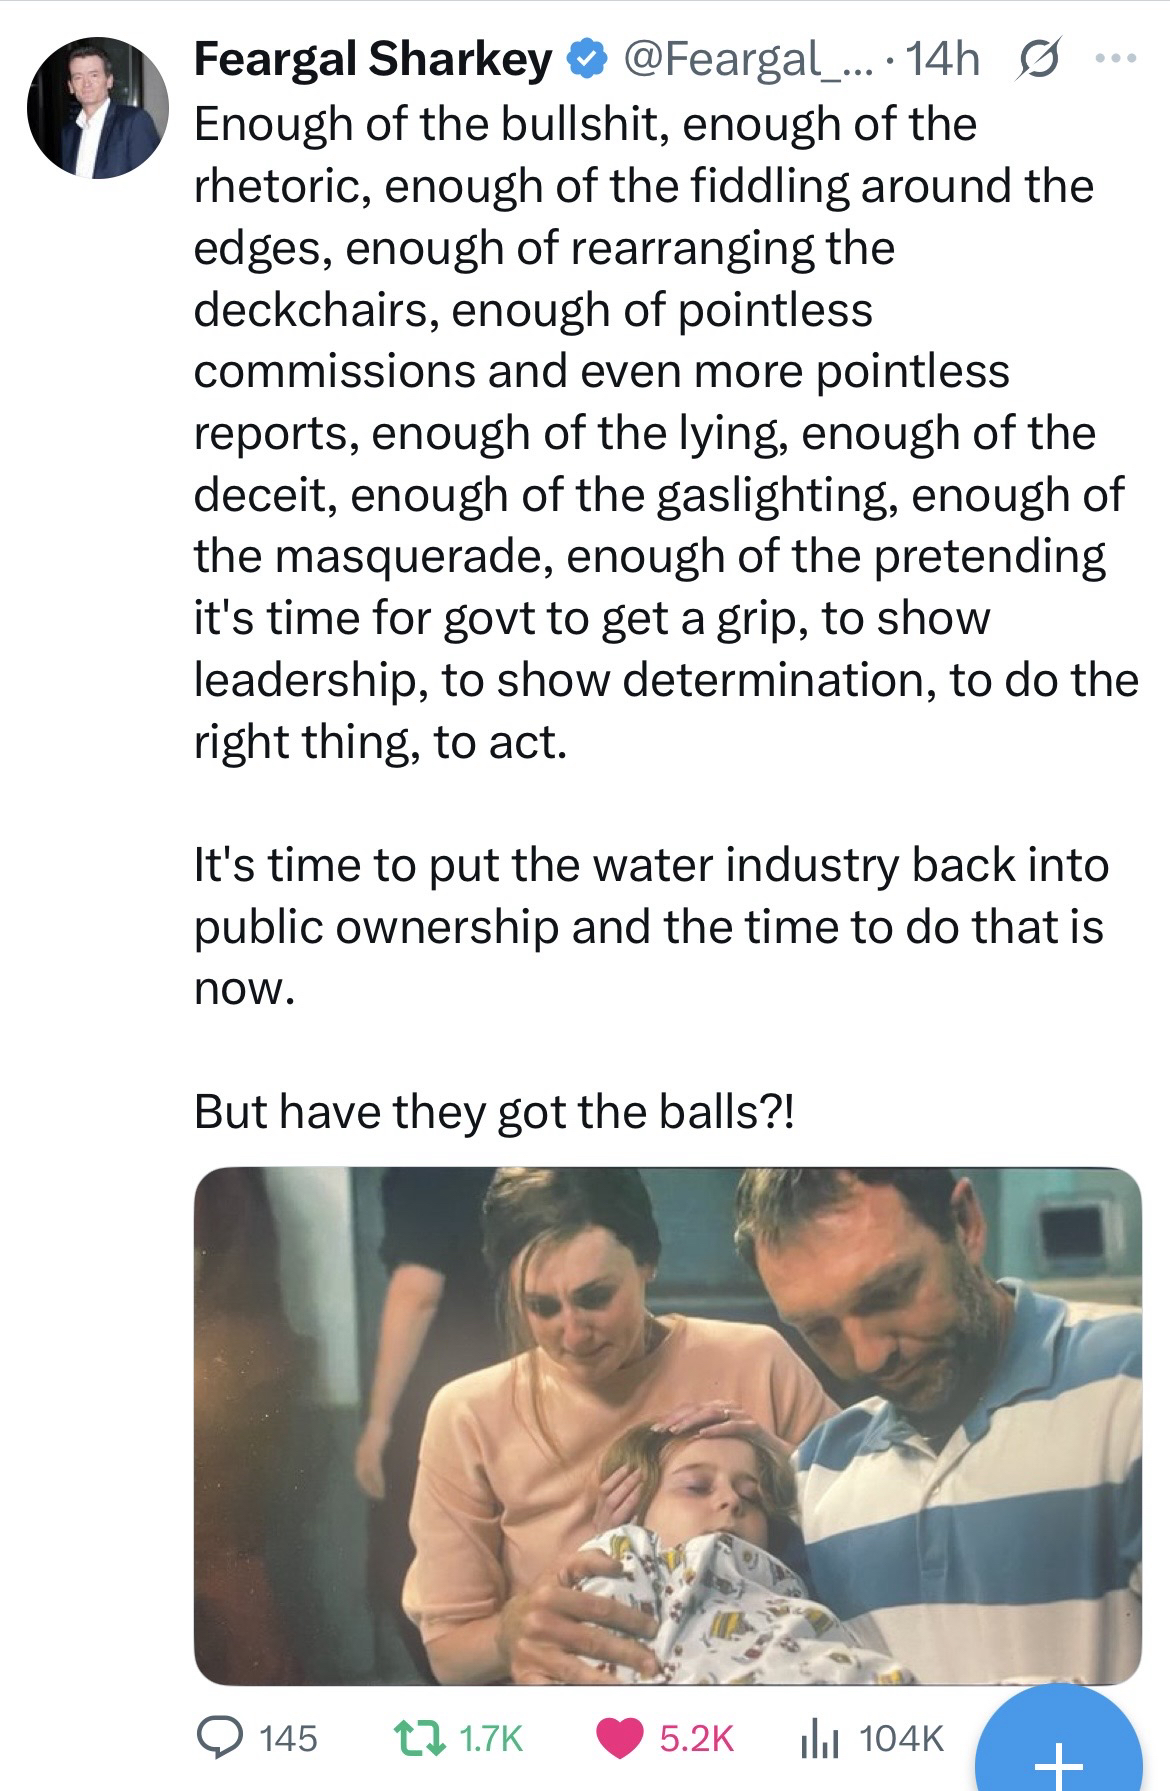The image size is (1170, 1791).
Task: Click the 145 replies count
Action: tap(288, 1738)
